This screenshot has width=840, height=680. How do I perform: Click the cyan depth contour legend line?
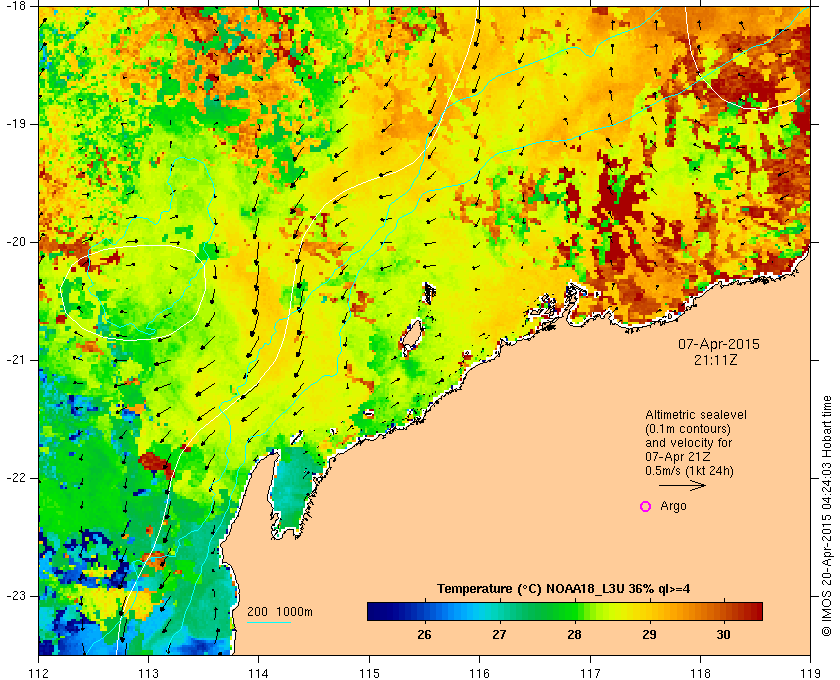click(x=269, y=623)
